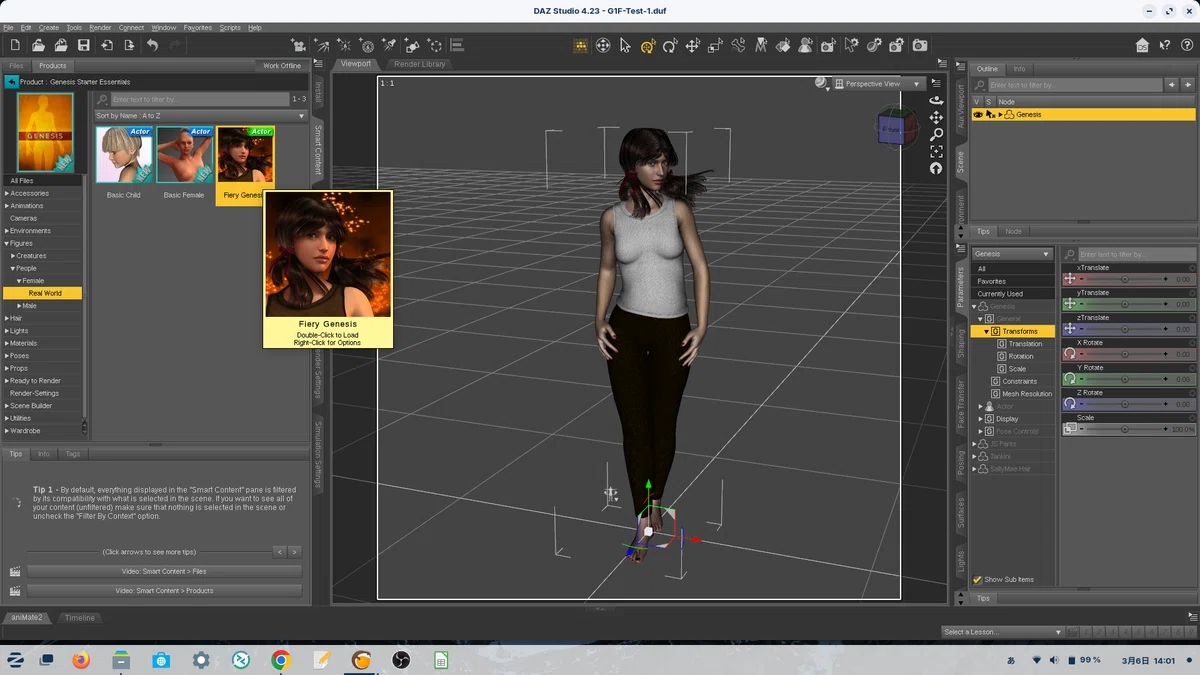Click the What's This help pointer icon
The height and width of the screenshot is (675, 1200).
(x=1164, y=45)
